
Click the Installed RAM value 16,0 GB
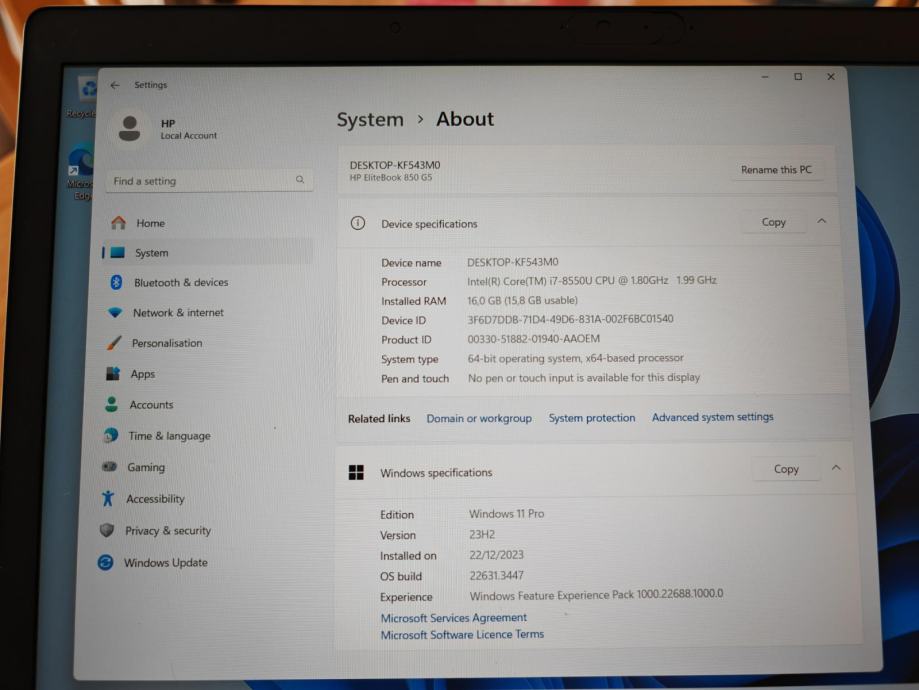pos(522,300)
